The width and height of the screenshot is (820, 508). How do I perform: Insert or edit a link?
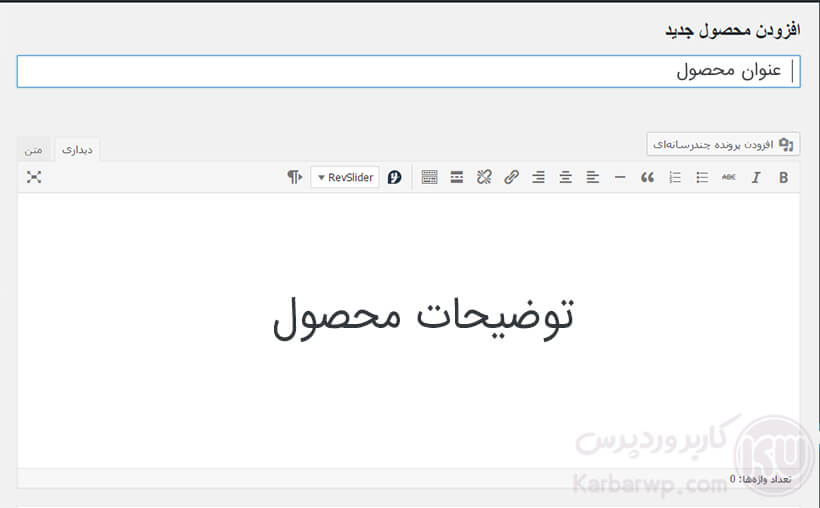tap(511, 177)
